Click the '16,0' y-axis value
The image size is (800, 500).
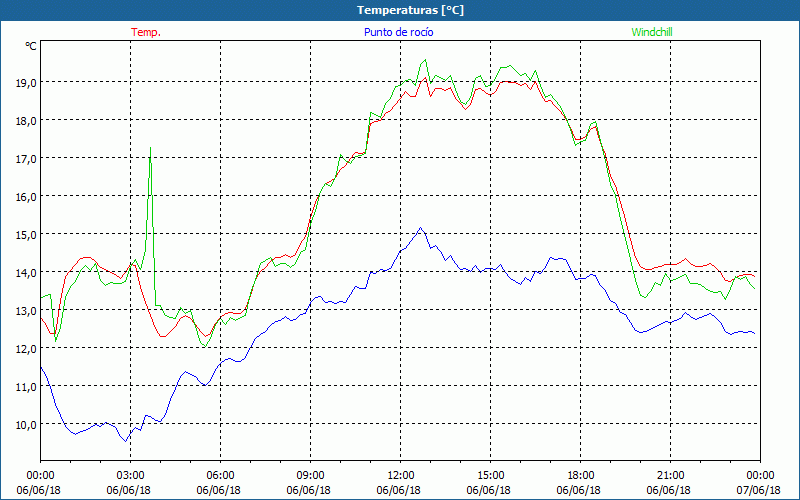[x=27, y=196]
